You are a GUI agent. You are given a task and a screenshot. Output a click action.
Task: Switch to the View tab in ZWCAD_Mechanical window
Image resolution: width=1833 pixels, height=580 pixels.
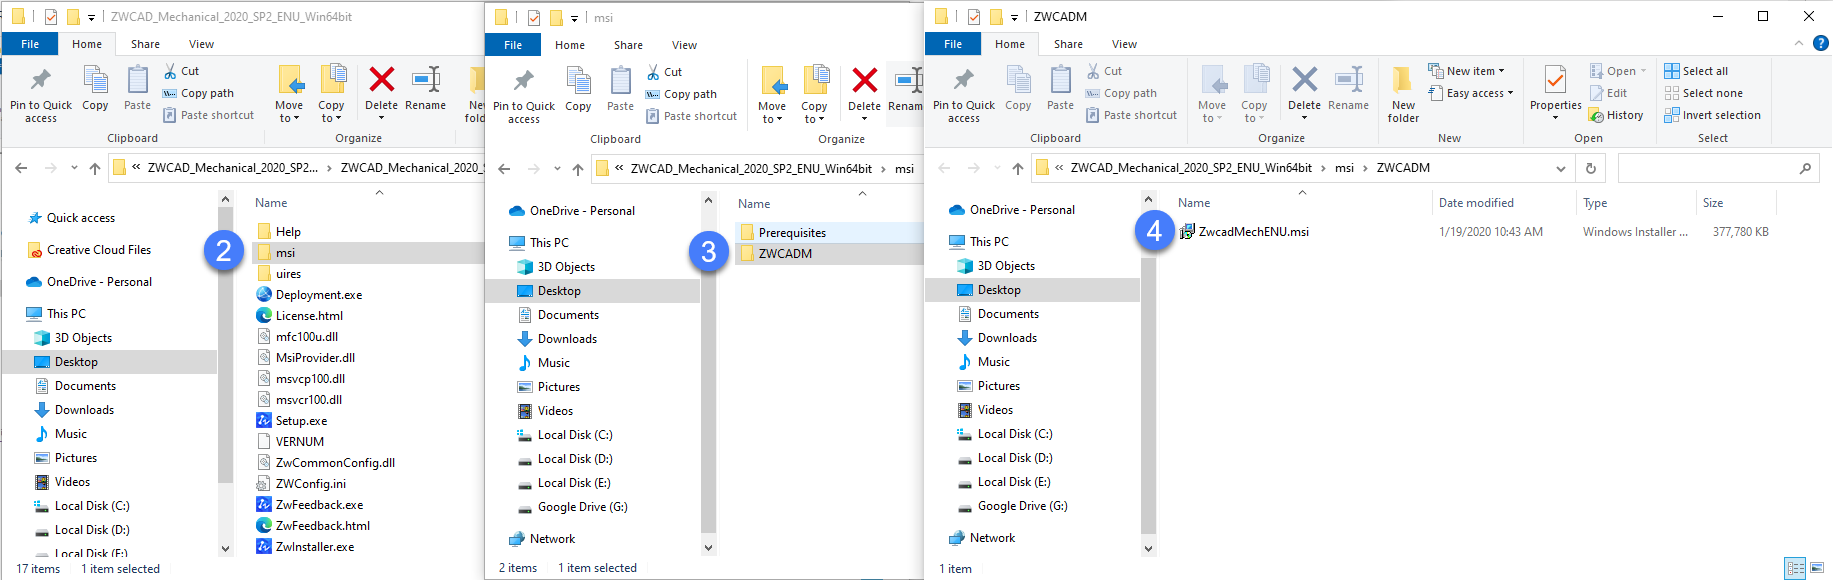[201, 44]
